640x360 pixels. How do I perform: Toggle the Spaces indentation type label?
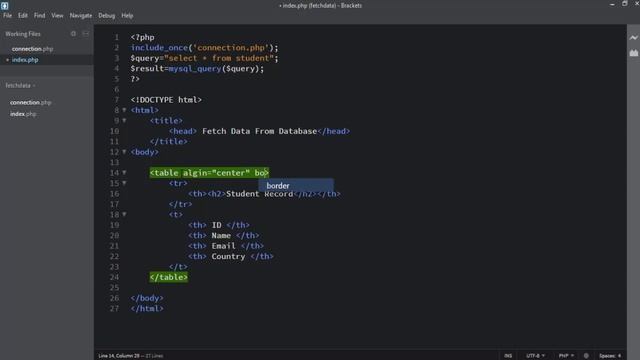pyautogui.click(x=608, y=356)
